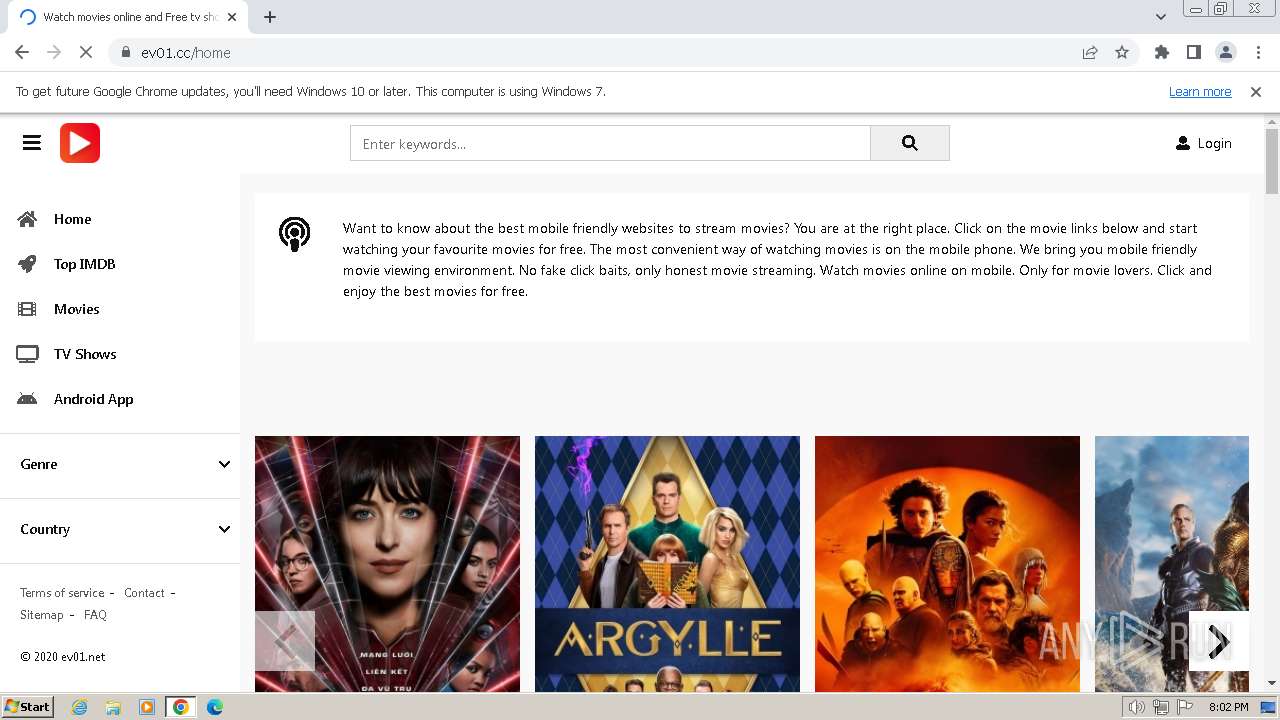
Task: Click the carousel next arrow
Action: 1219,641
